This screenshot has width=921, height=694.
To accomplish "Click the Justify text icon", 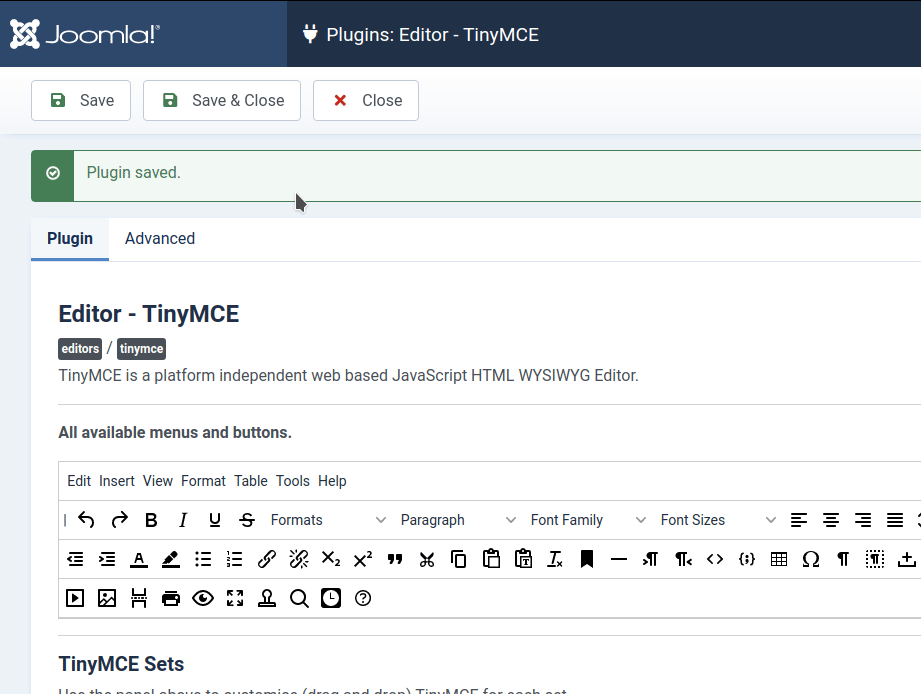I will (895, 520).
